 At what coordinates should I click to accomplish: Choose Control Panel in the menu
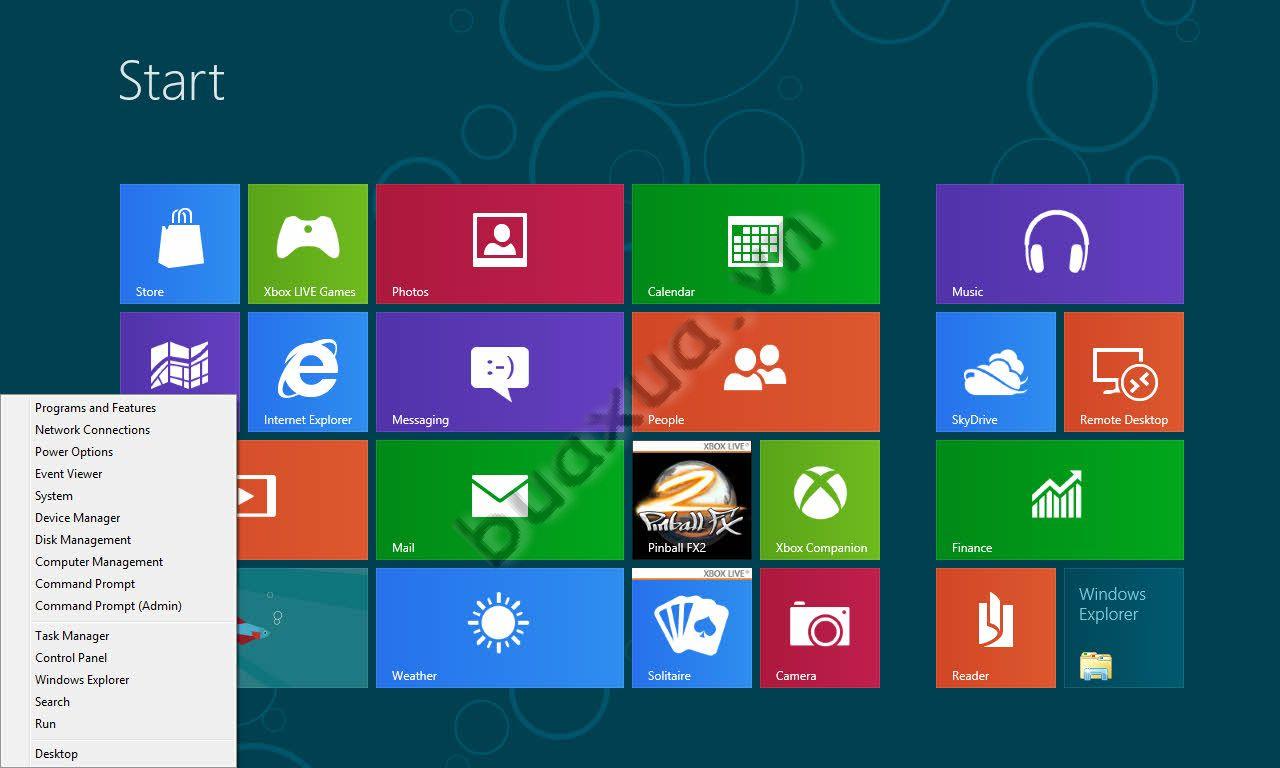pyautogui.click(x=119, y=658)
